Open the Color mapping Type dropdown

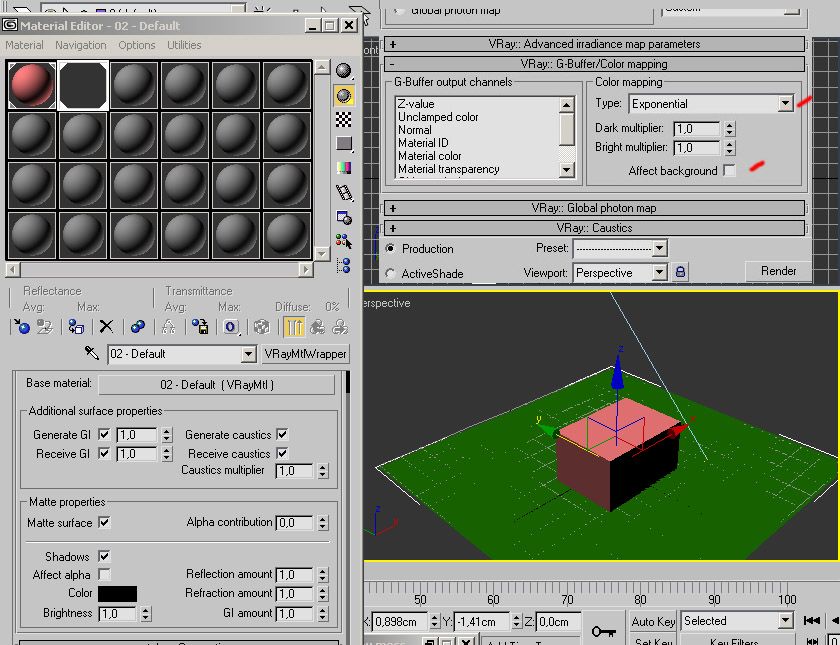(785, 103)
